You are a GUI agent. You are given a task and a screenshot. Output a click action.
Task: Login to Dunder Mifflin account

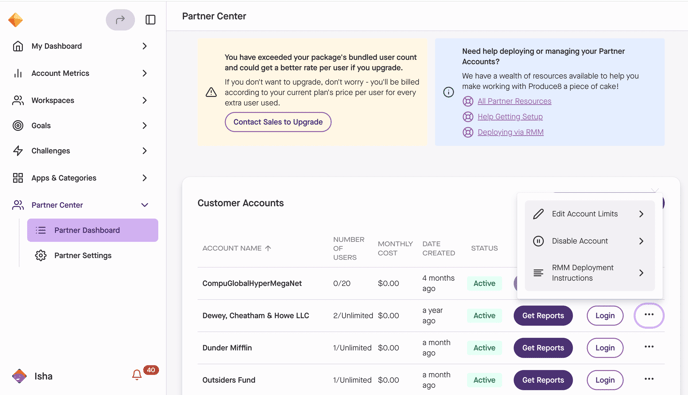(605, 348)
